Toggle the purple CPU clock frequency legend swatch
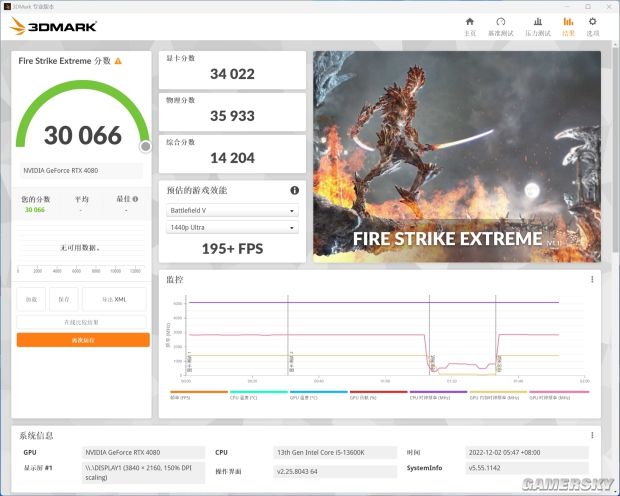 (x=439, y=392)
